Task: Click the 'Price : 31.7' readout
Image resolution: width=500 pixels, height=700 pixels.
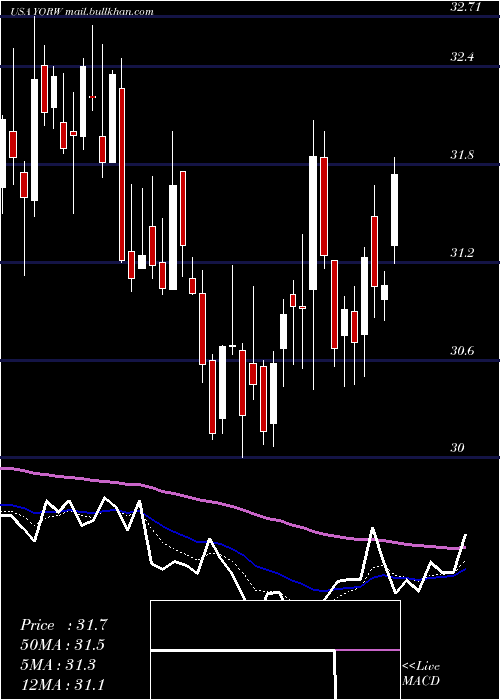Action: tap(64, 625)
